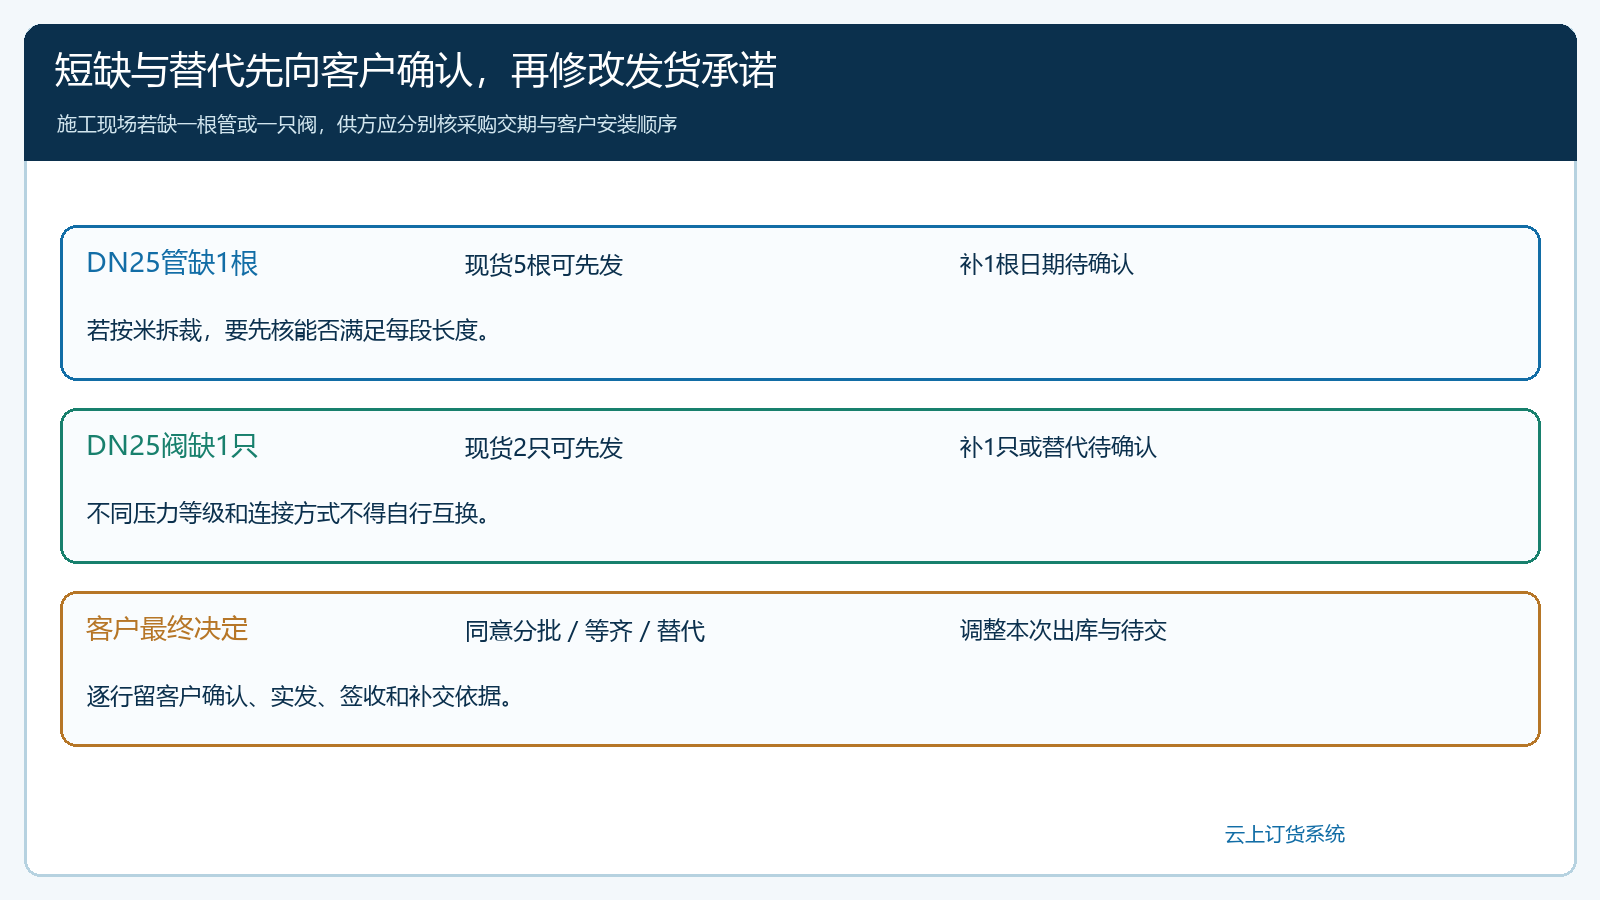Click the '客户最终决定' card title
Viewport: 1600px width, 900px height.
pos(167,629)
